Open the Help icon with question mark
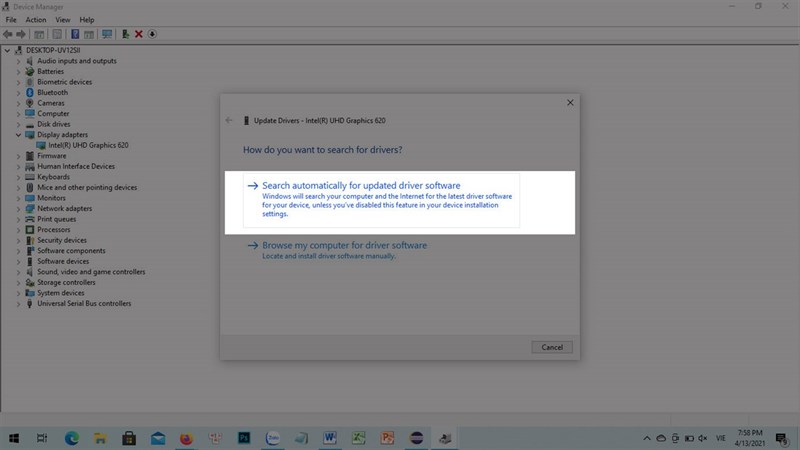This screenshot has height=450, width=800. pos(75,34)
